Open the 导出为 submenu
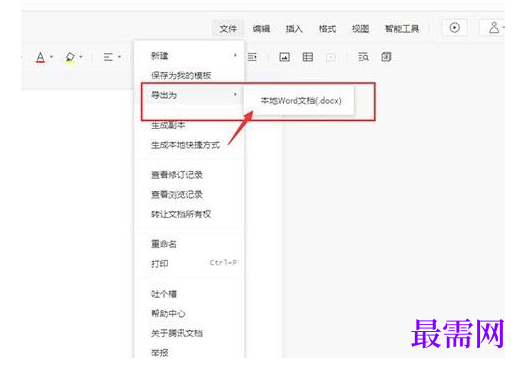The image size is (523, 365). tap(189, 95)
